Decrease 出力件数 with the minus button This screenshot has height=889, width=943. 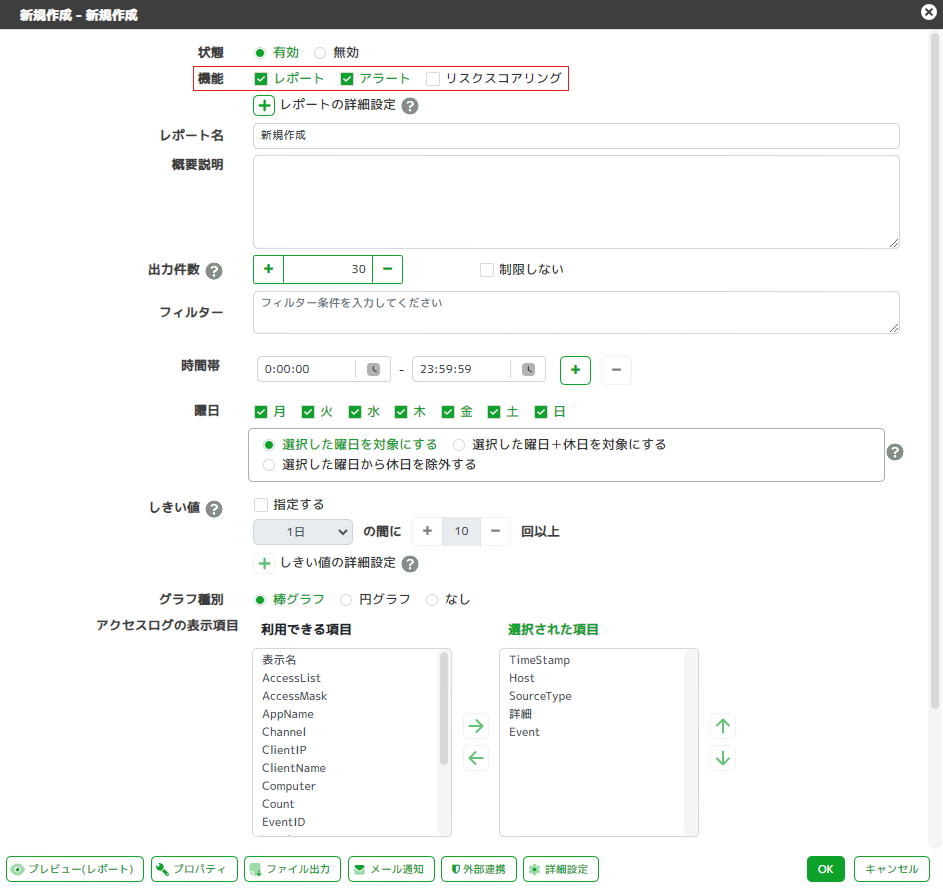[x=388, y=269]
